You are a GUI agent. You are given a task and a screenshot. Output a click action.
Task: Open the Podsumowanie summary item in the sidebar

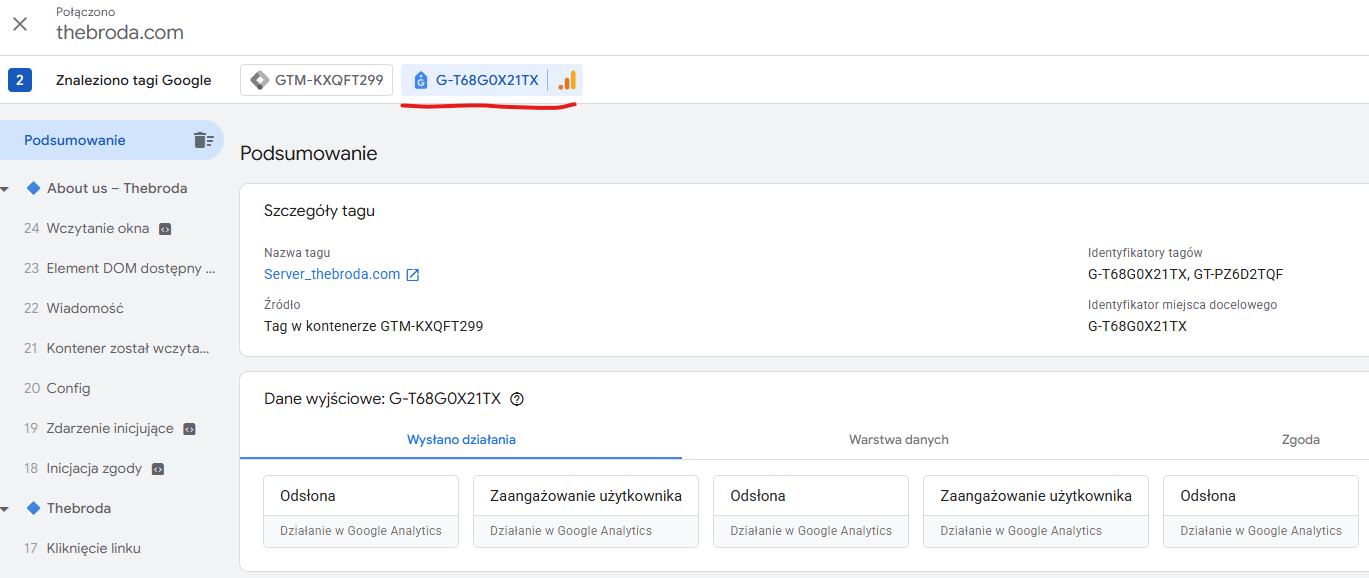point(112,140)
